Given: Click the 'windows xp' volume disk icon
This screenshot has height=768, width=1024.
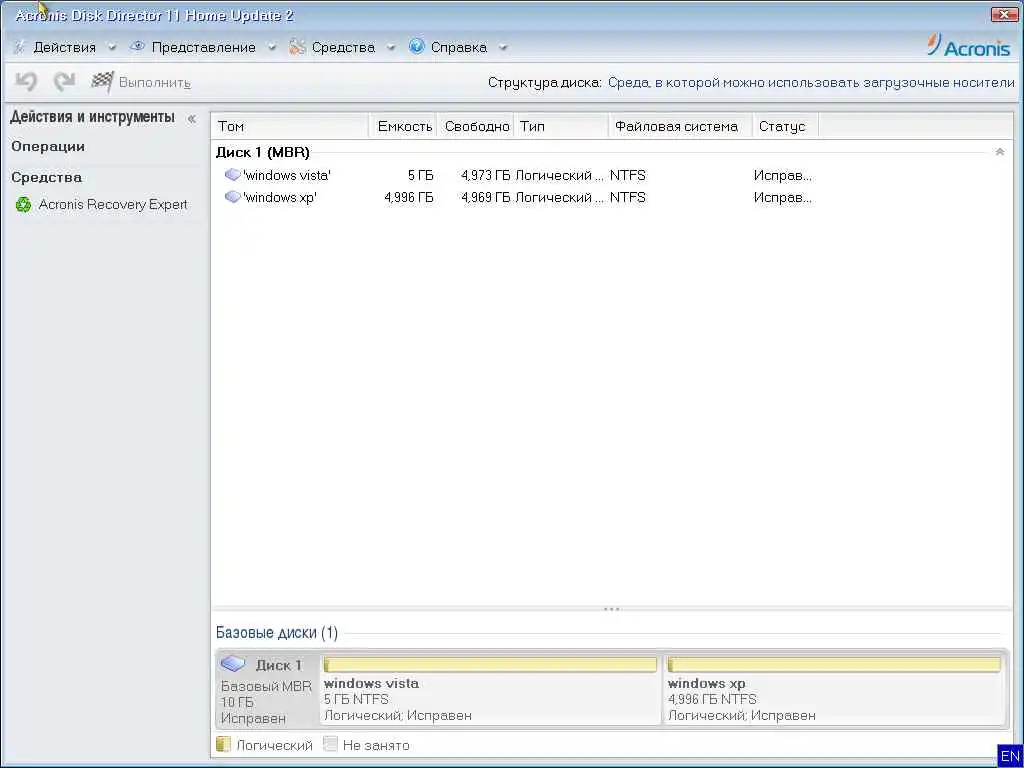Looking at the screenshot, I should (x=232, y=197).
